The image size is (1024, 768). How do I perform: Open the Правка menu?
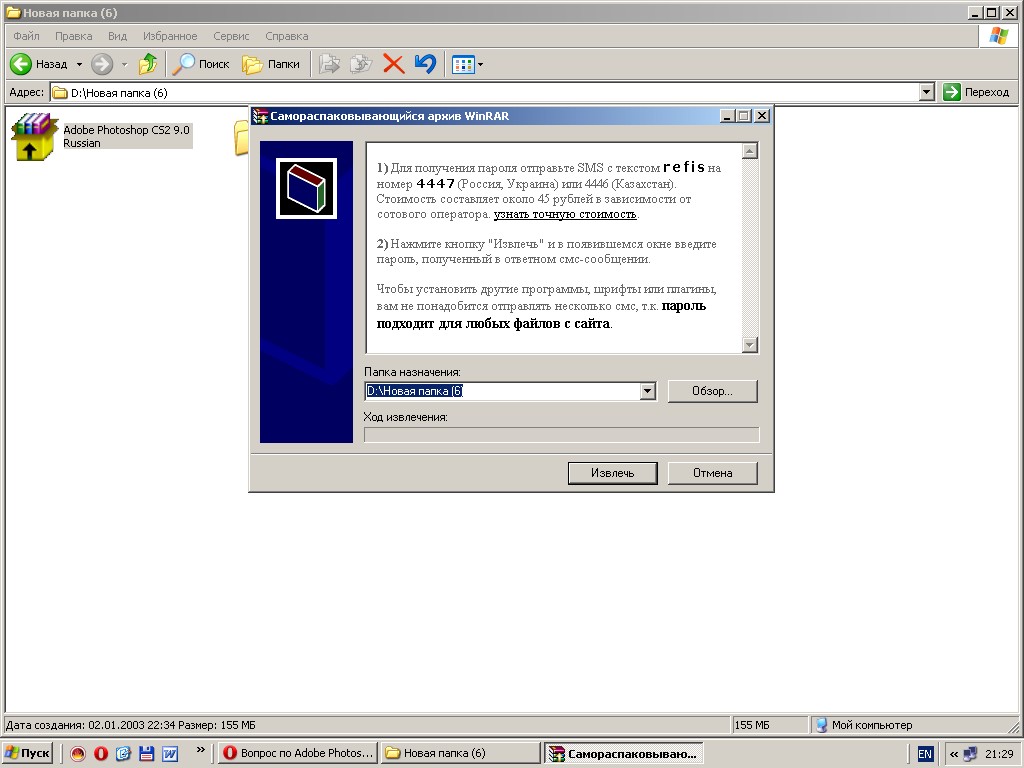pyautogui.click(x=73, y=36)
